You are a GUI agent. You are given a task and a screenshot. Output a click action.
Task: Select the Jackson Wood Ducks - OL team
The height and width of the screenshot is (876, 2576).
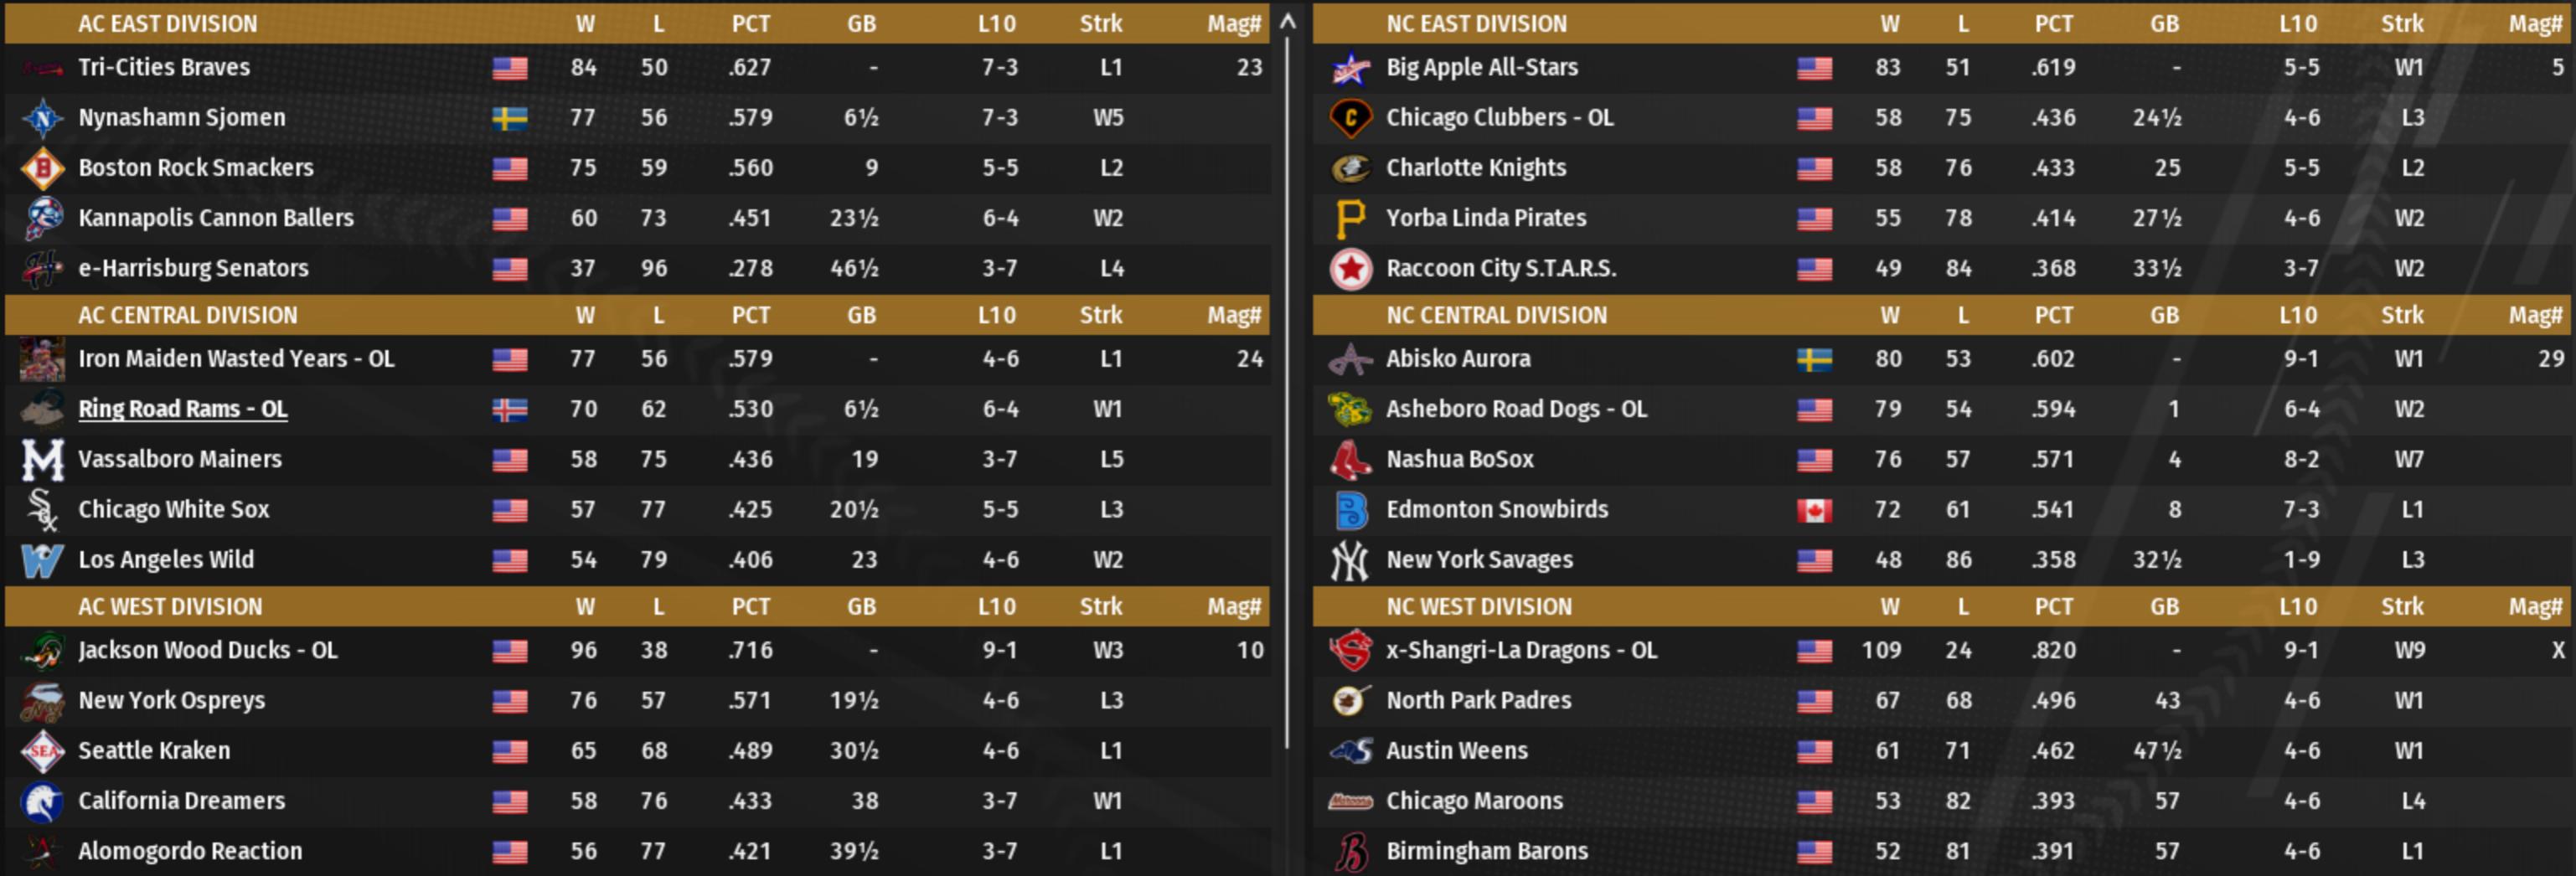click(208, 650)
